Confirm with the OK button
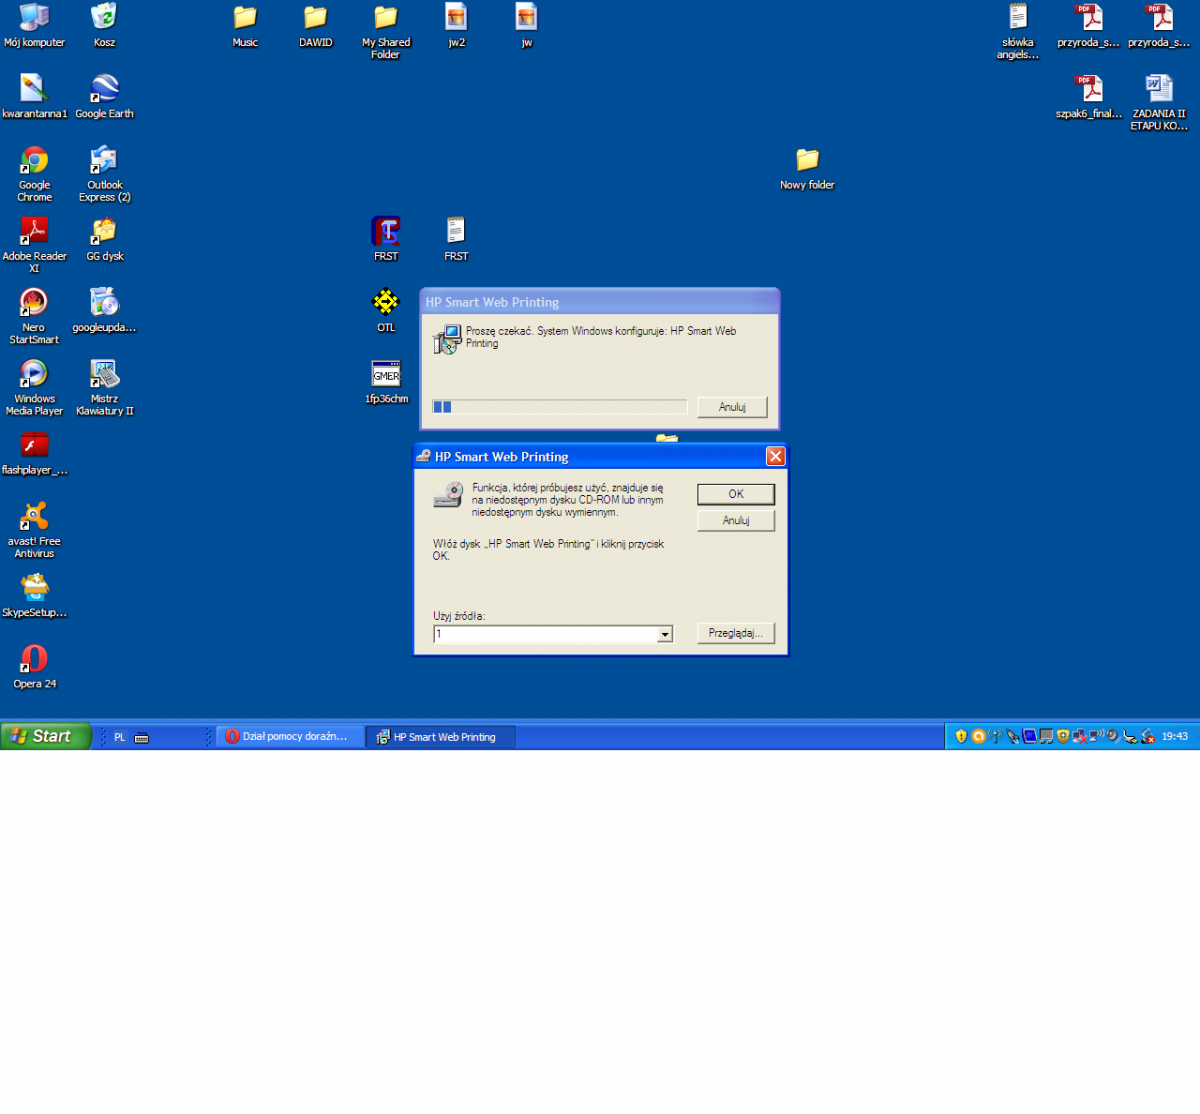1200x1114 pixels. tap(736, 494)
